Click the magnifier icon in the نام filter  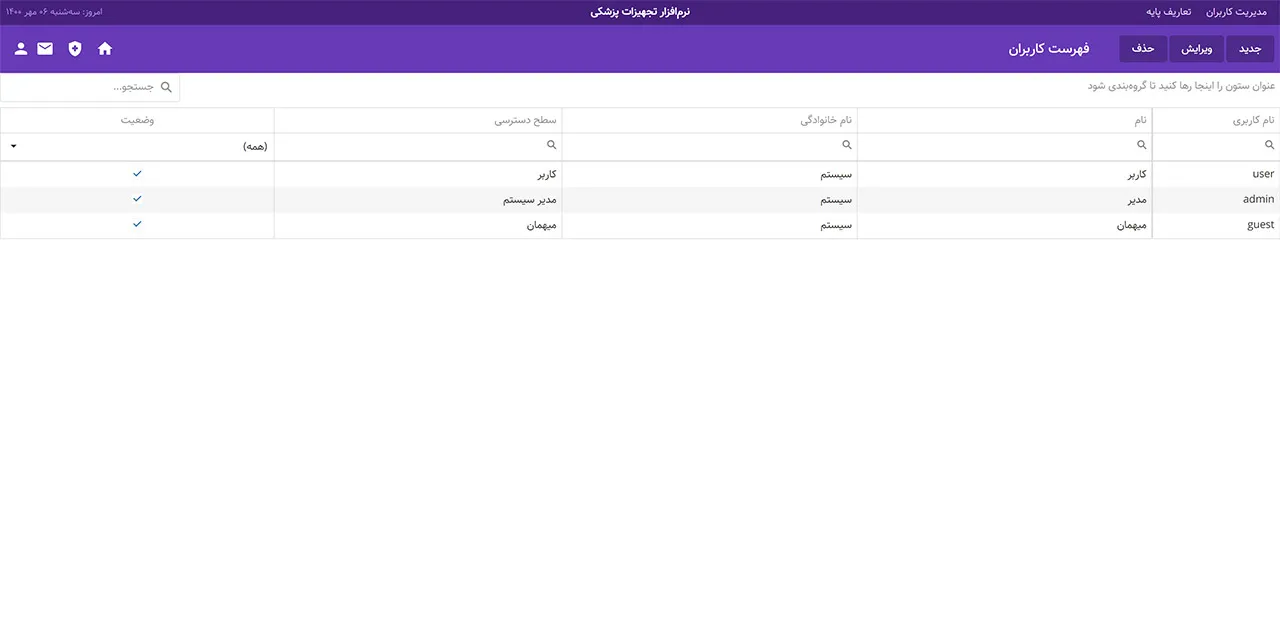point(1142,146)
